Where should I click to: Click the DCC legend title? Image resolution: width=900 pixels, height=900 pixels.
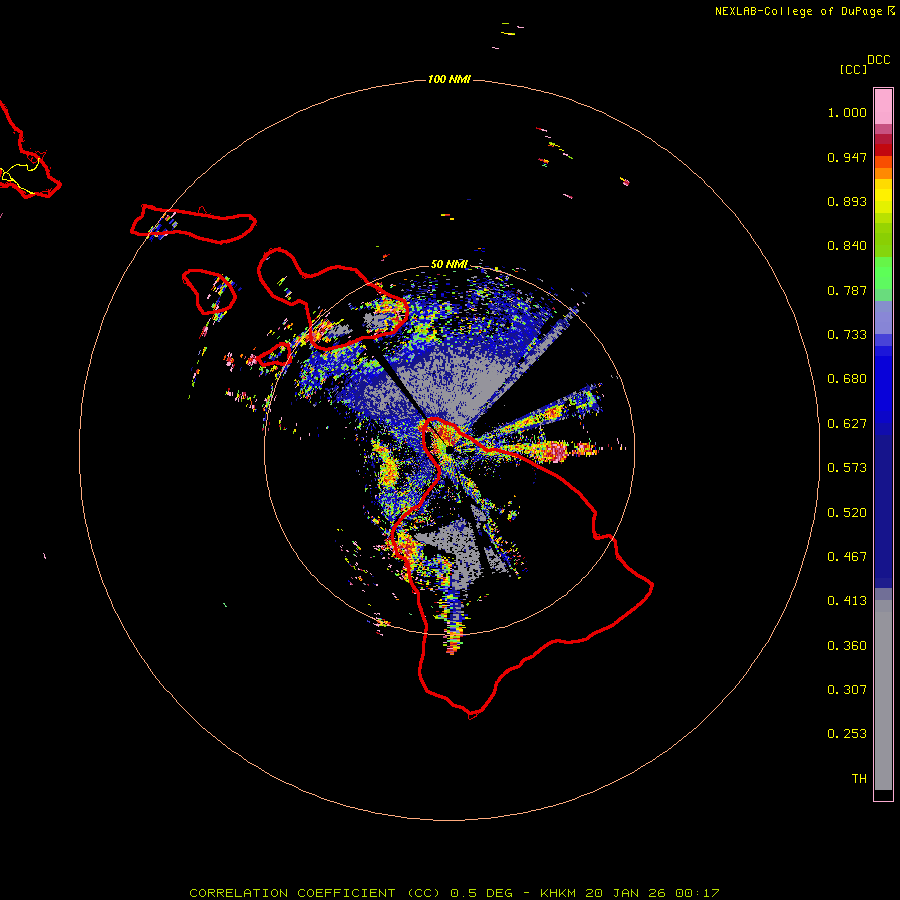coord(878,60)
